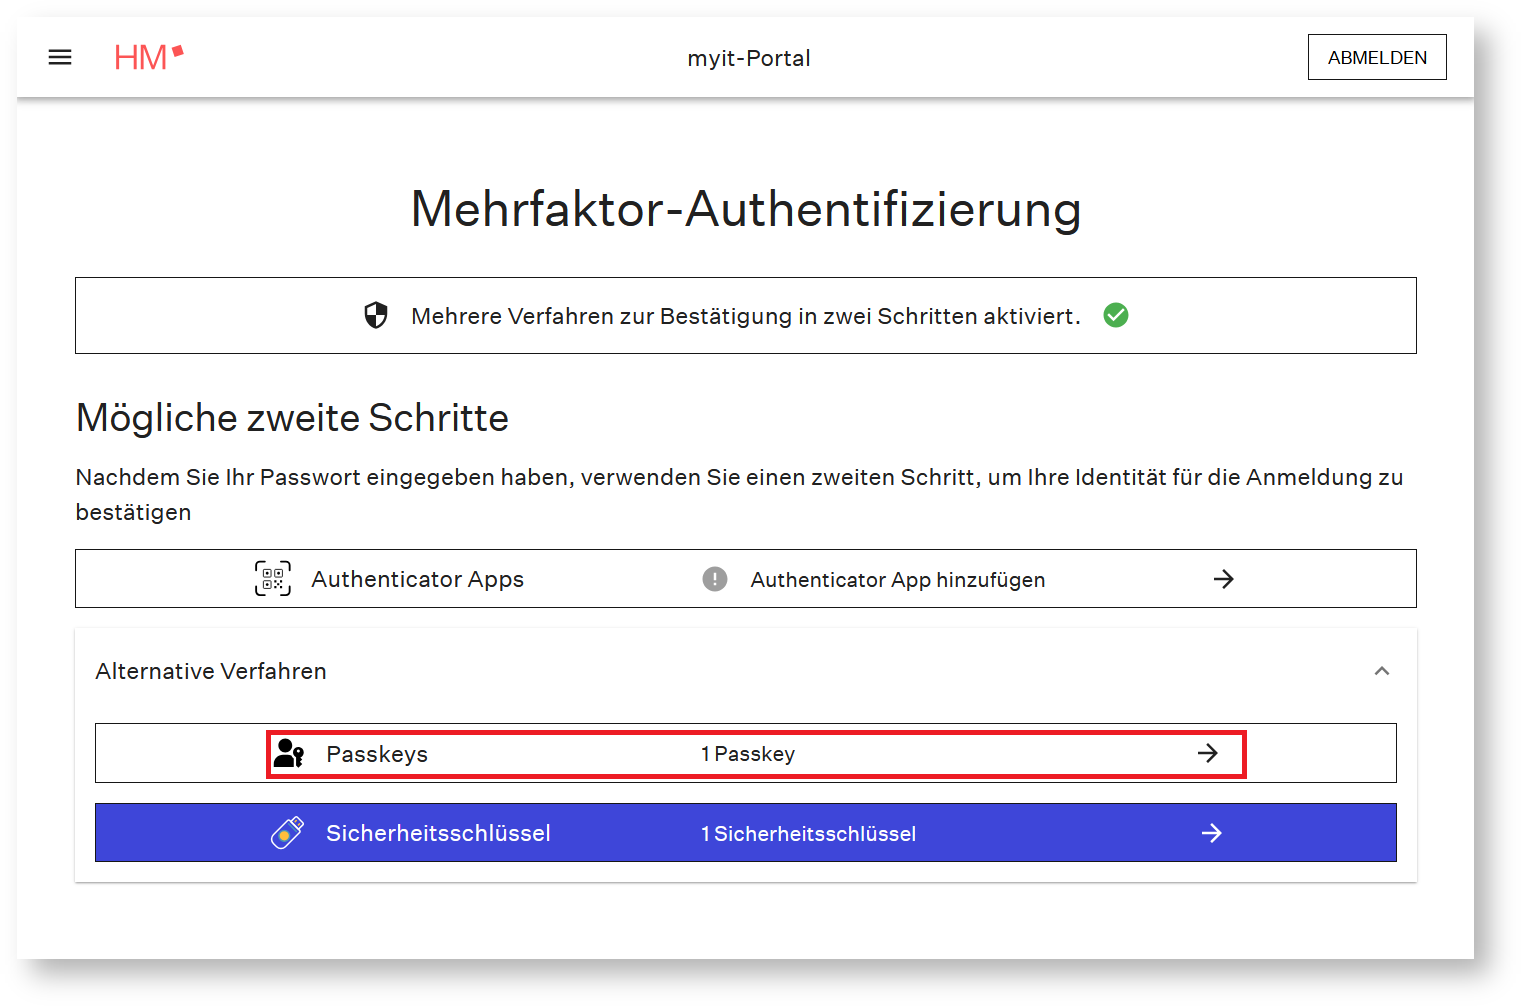Click the Sicherheitsschlüssel USB key icon
This screenshot has height=1007, width=1522.
pyautogui.click(x=288, y=833)
